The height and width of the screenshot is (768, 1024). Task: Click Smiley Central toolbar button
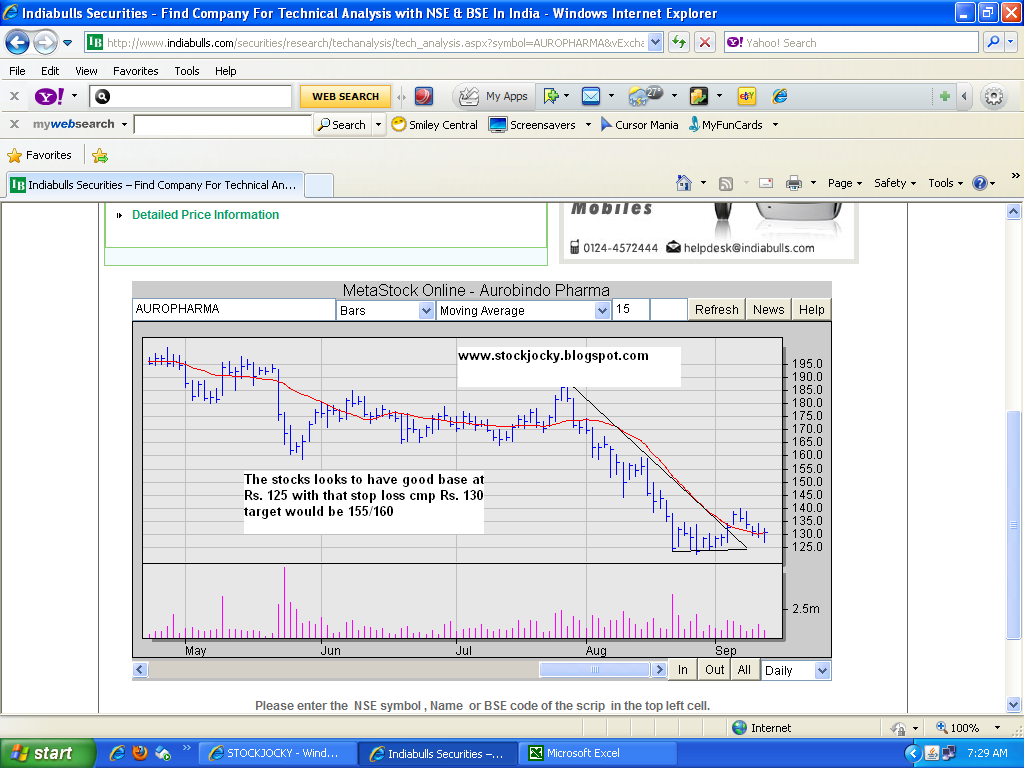click(435, 124)
